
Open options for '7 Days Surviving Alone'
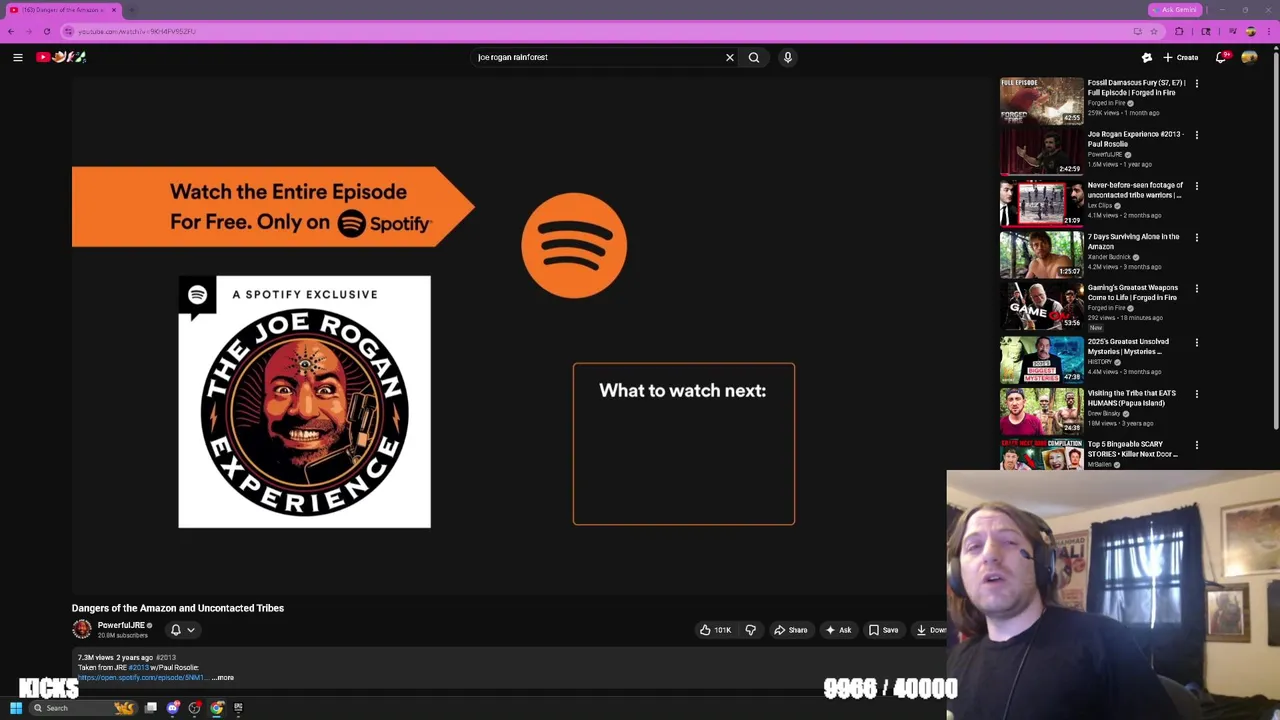pyautogui.click(x=1196, y=238)
